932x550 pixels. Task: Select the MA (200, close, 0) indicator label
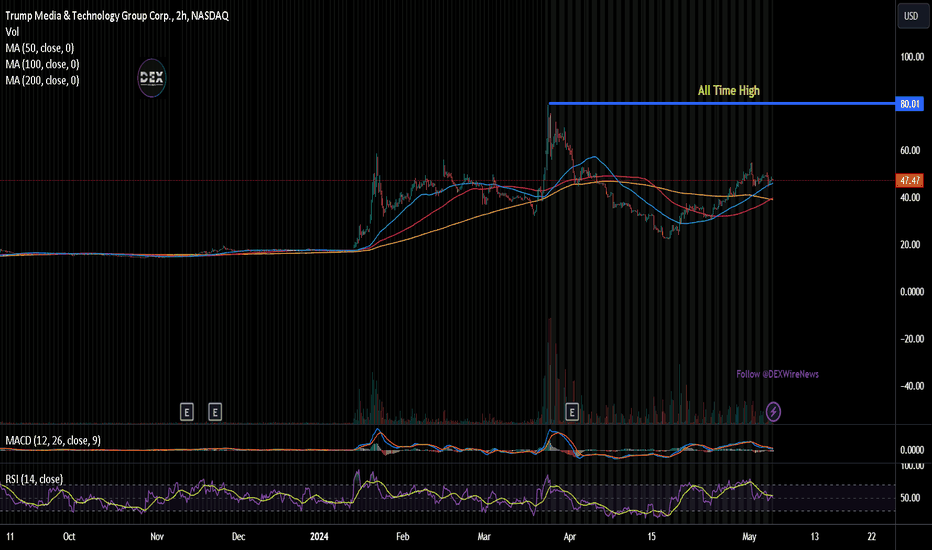42,80
